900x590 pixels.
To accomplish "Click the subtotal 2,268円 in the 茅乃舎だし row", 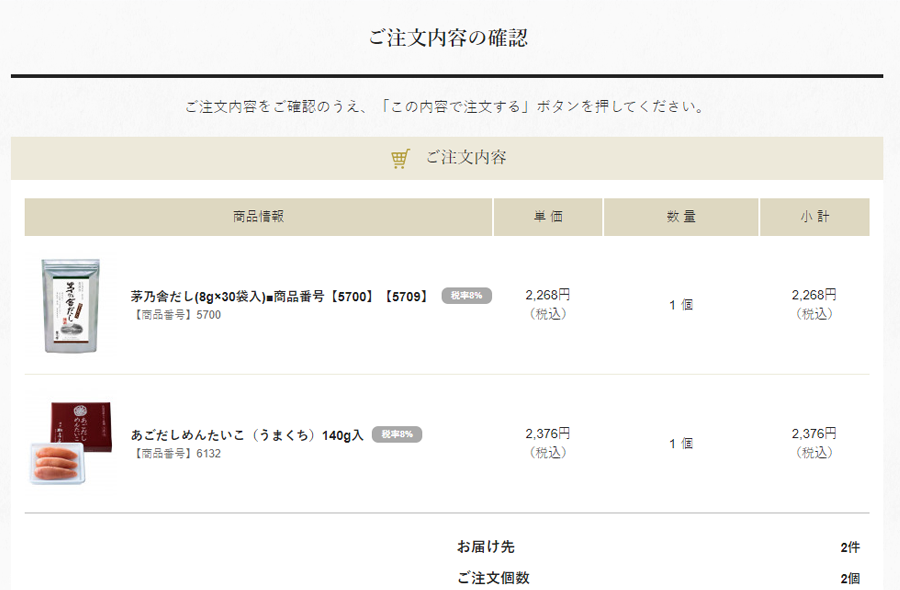I will [x=814, y=295].
